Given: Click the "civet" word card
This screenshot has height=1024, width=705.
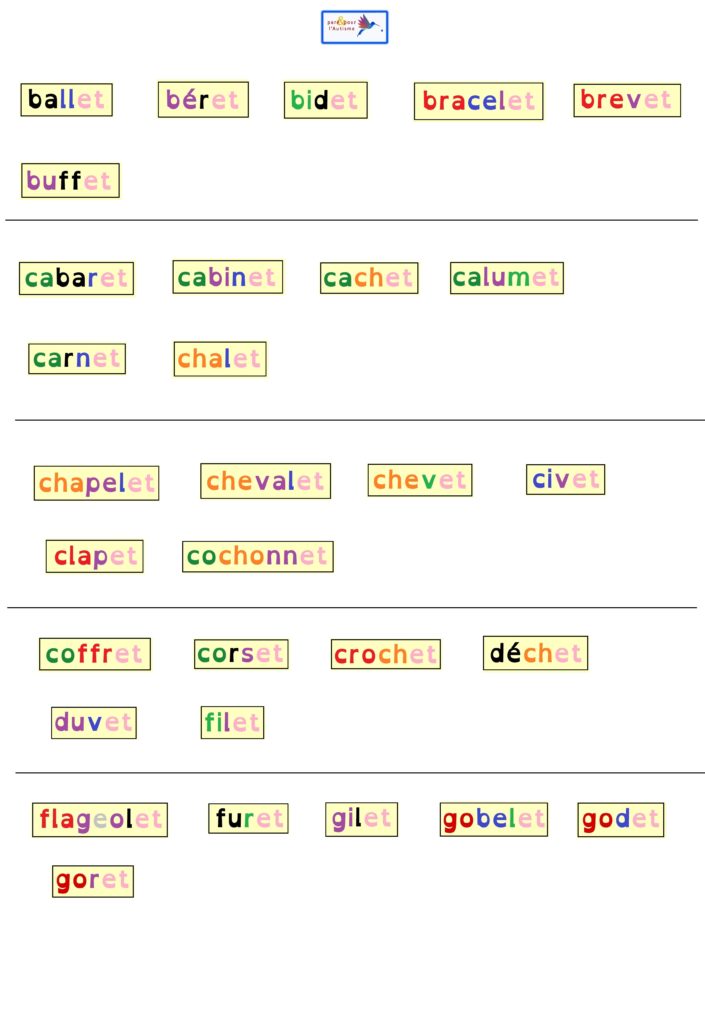Looking at the screenshot, I should pos(565,479).
